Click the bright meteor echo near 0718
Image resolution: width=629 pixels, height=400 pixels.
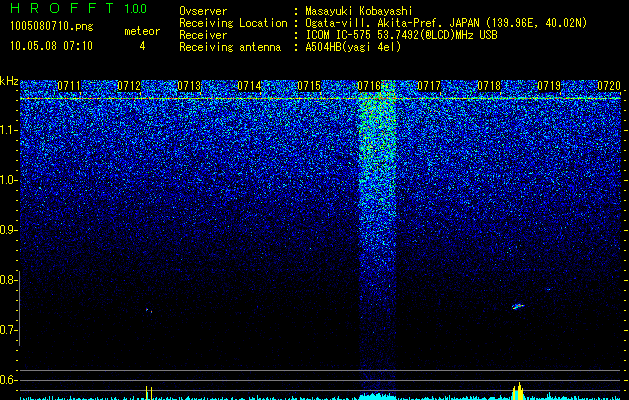click(x=518, y=307)
